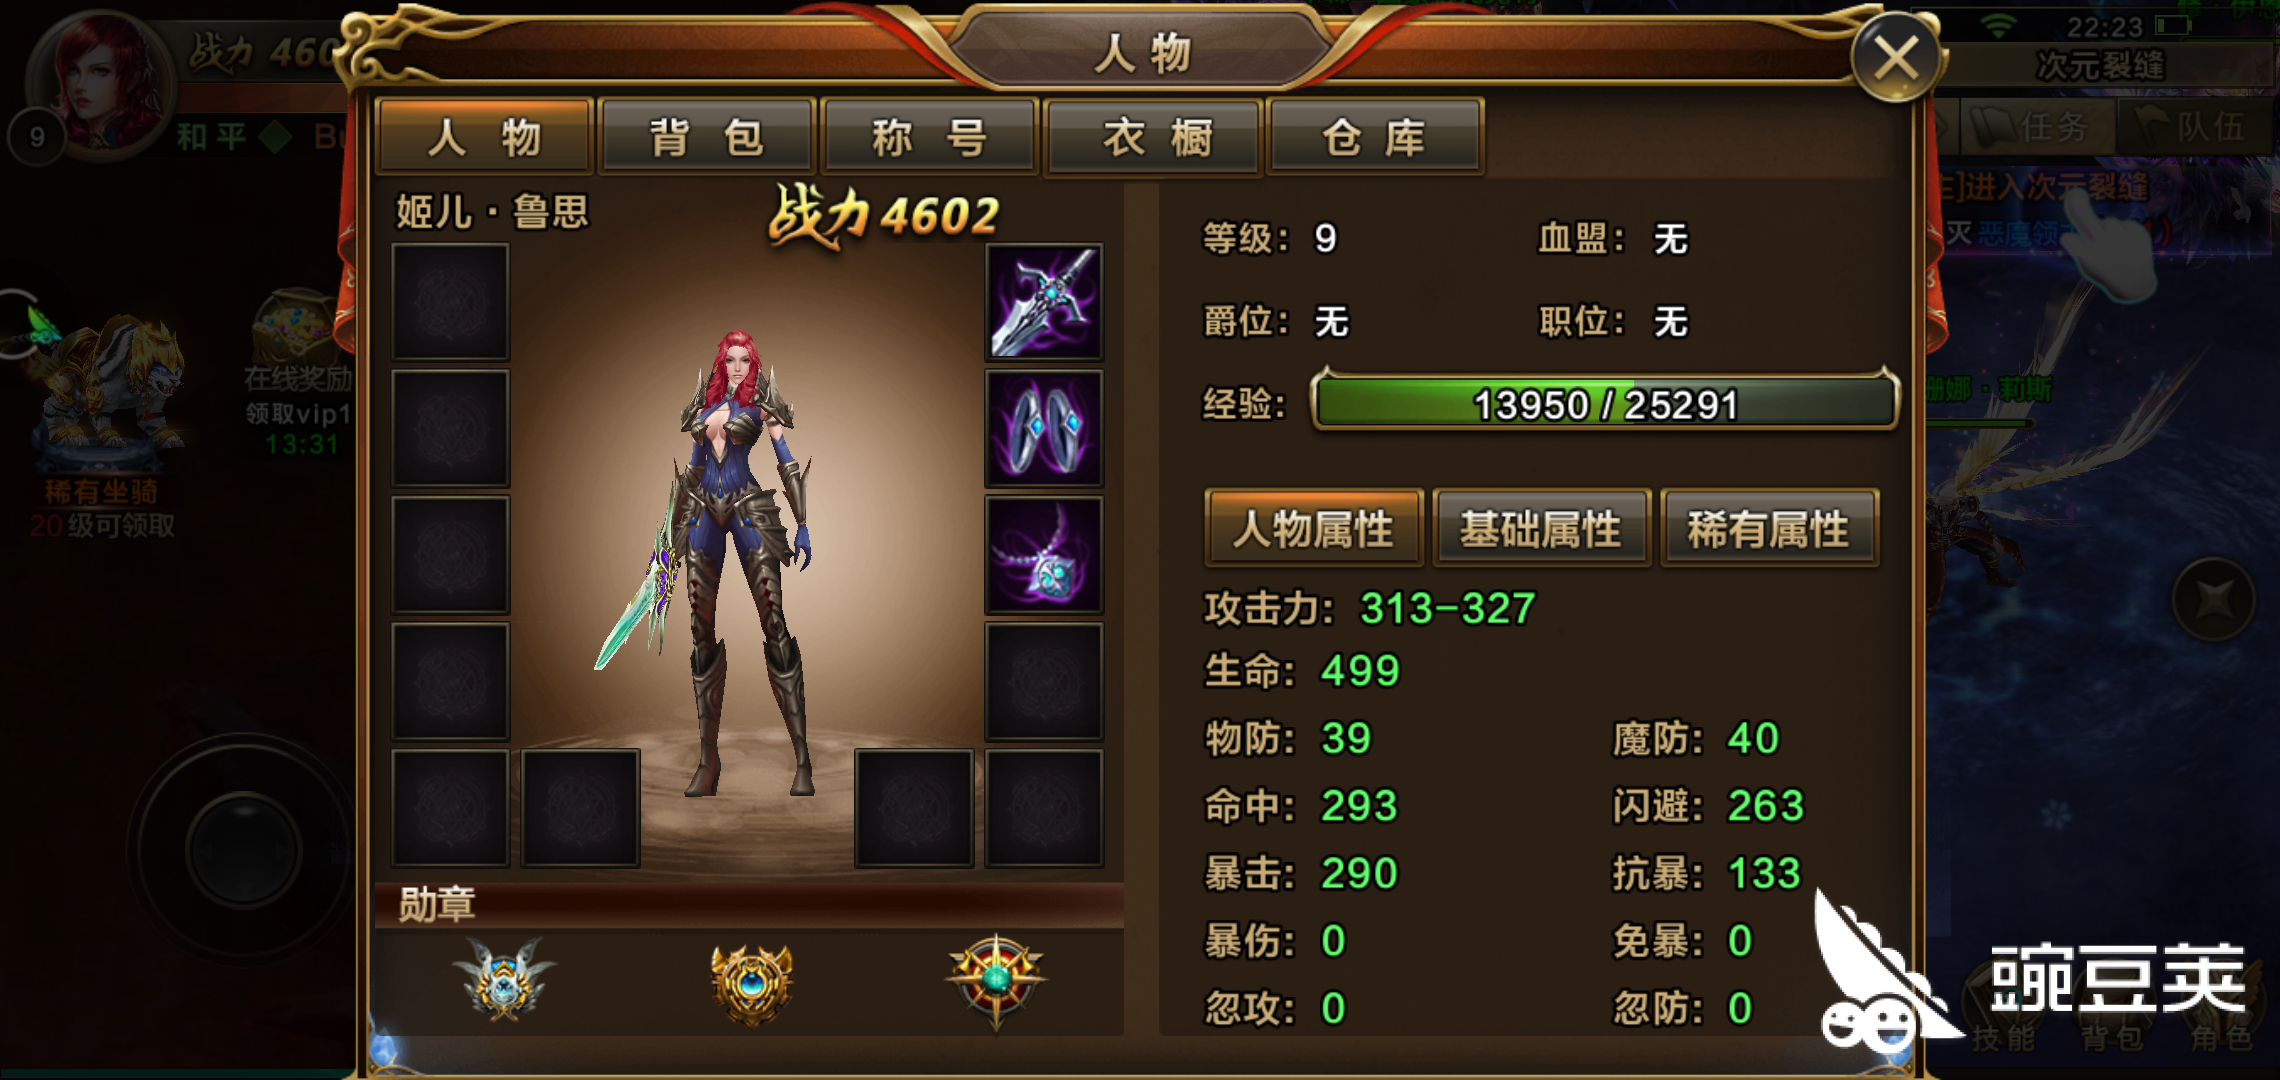
Task: Open the equipped necklace item slot
Action: tap(1044, 555)
